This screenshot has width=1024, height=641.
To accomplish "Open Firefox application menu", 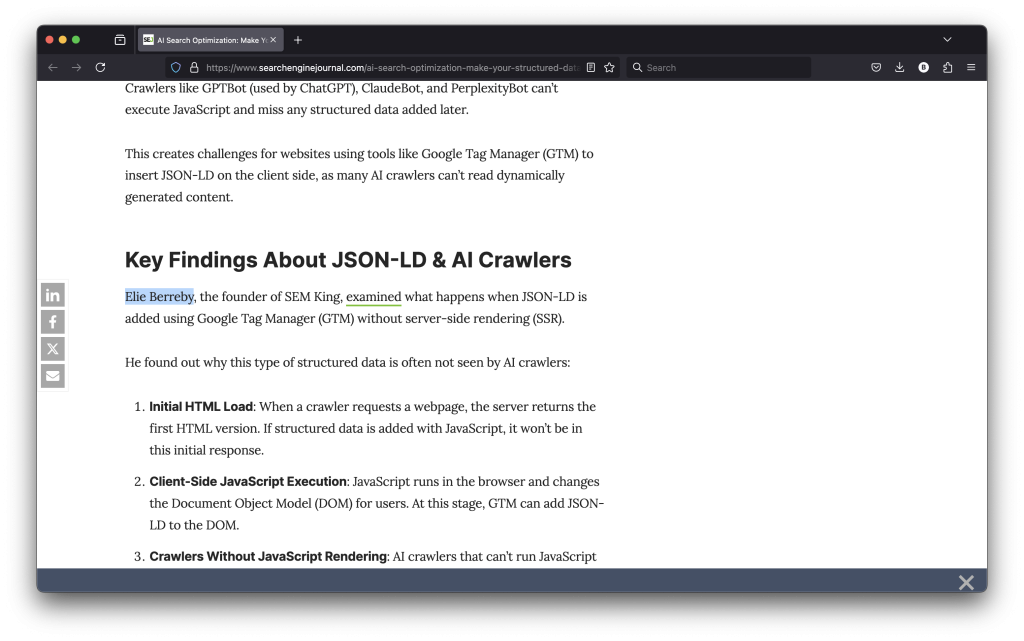I will (971, 67).
